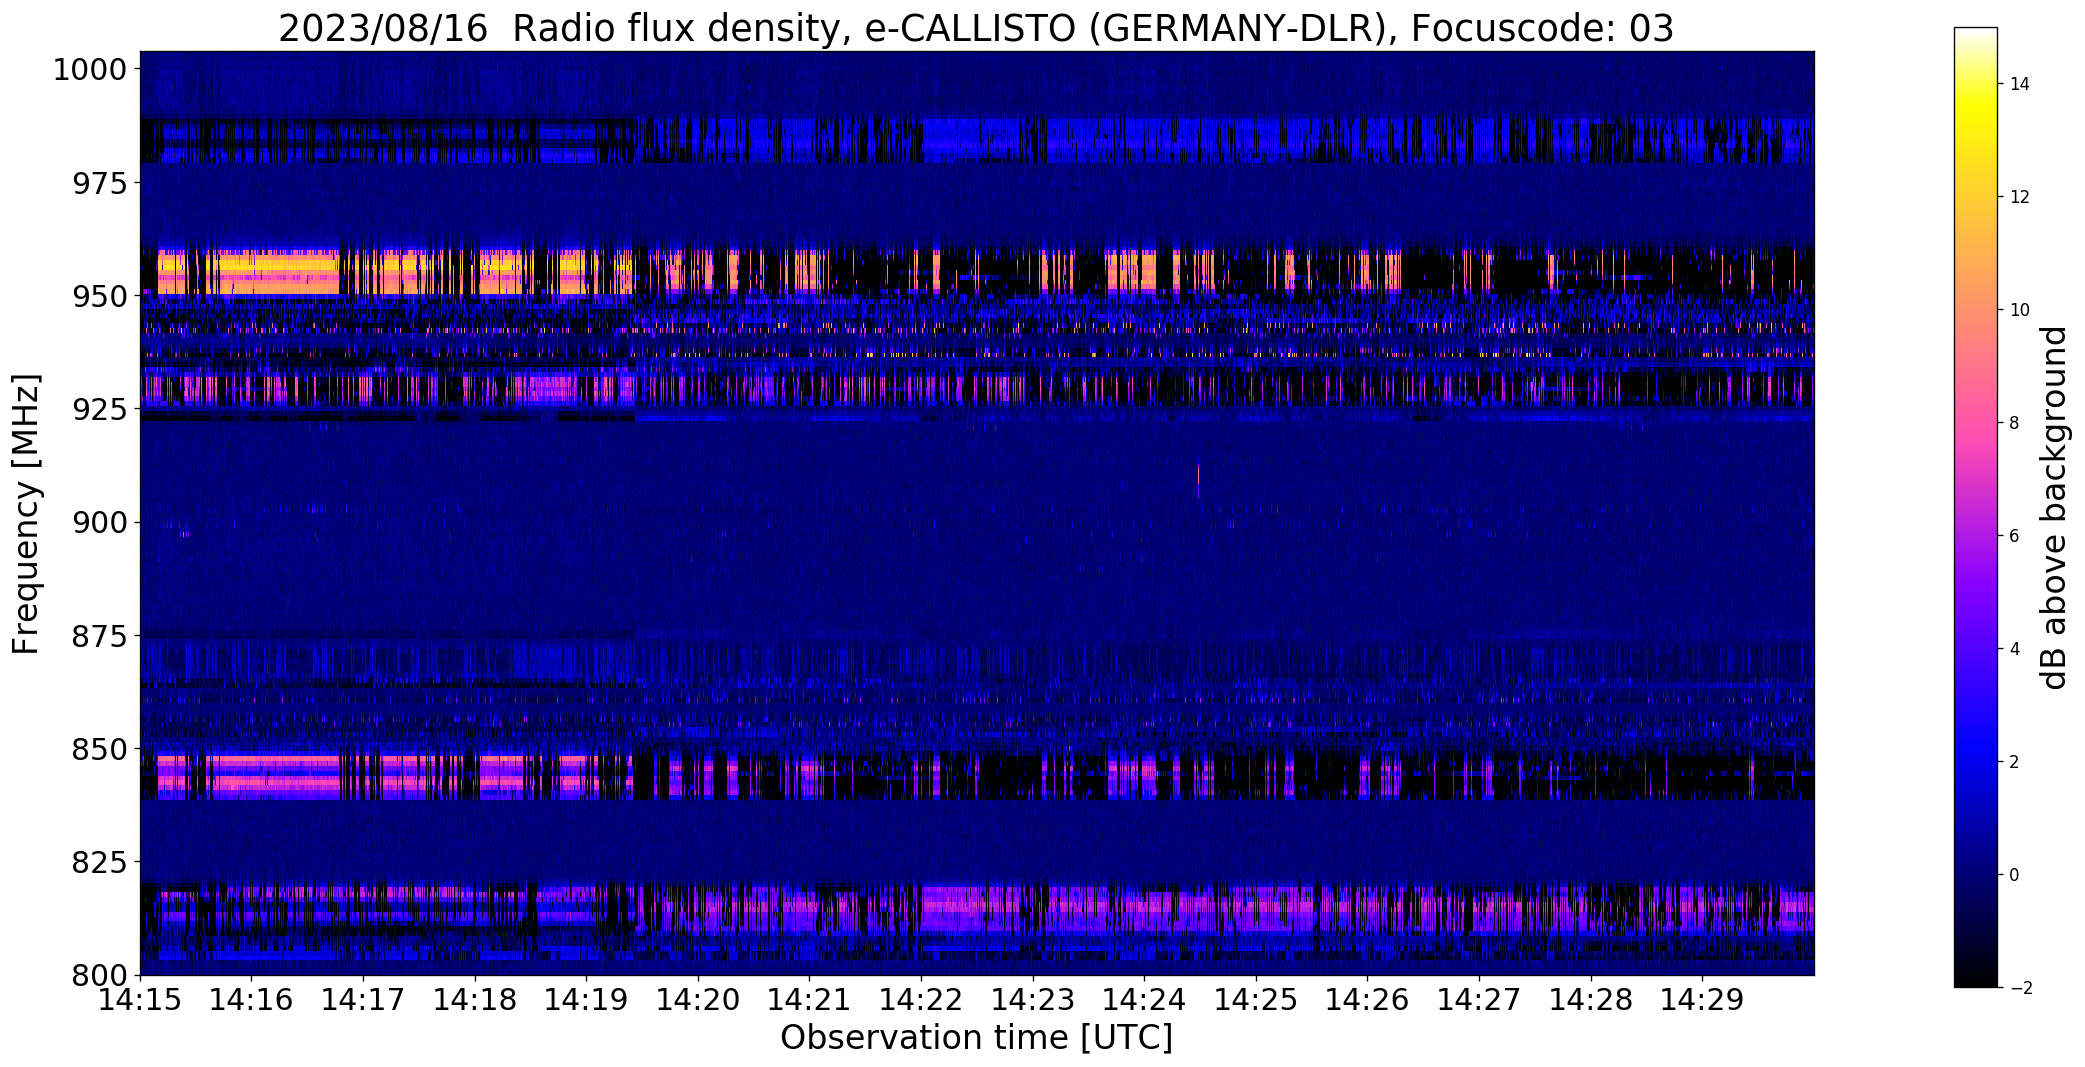The width and height of the screenshot is (2085, 1067).
Task: Click the 14:20 time tick label
Action: 698,999
